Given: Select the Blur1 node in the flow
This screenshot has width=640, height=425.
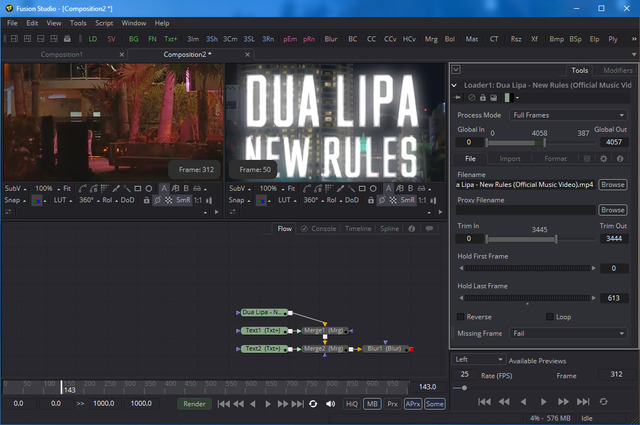Looking at the screenshot, I should tap(384, 349).
